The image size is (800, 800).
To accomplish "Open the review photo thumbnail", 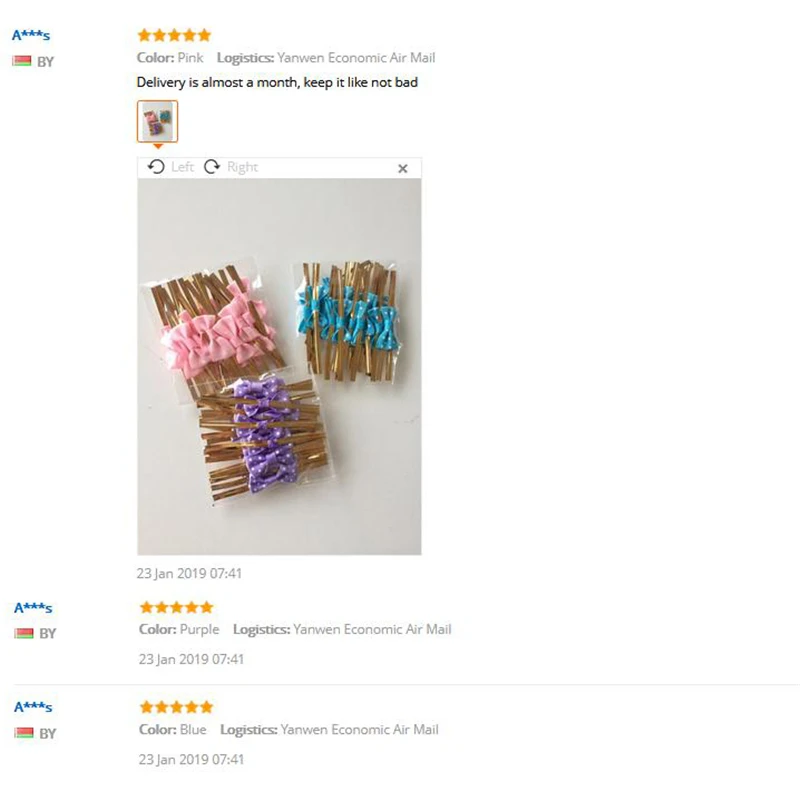I will click(158, 121).
